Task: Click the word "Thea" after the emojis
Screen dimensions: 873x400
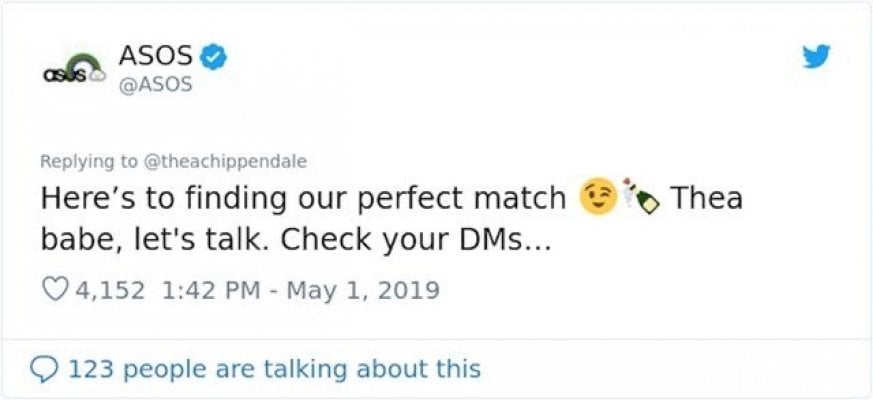Action: click(706, 198)
